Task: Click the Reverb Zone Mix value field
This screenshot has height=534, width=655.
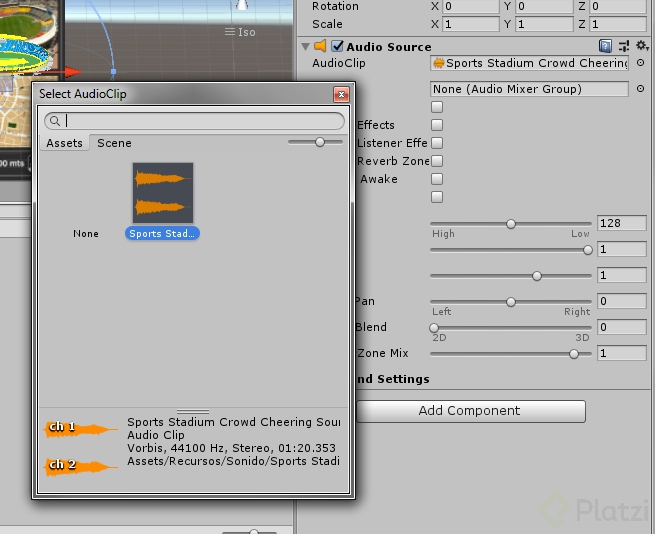Action: [x=622, y=353]
